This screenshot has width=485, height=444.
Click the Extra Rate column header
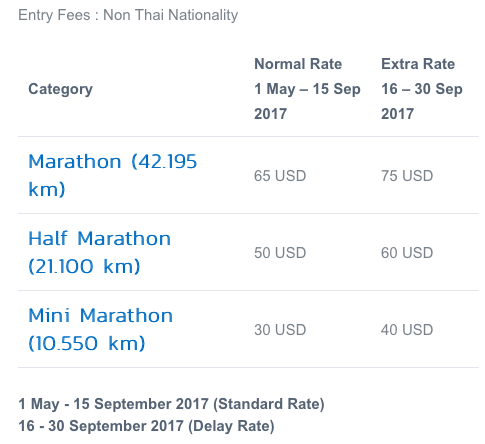(x=418, y=64)
